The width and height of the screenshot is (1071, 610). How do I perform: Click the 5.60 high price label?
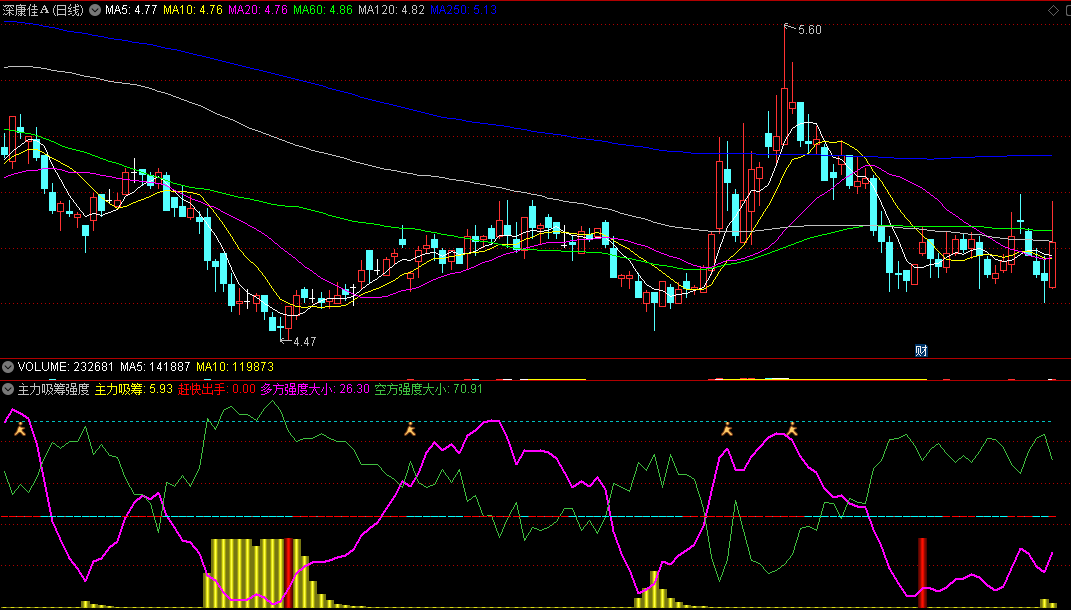(x=809, y=30)
